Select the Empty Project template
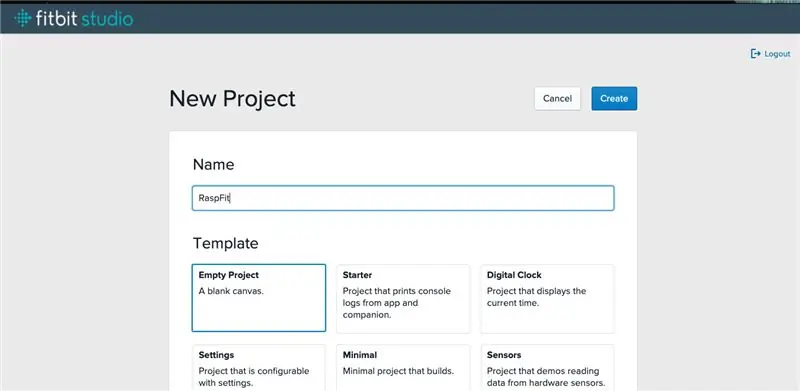Image resolution: width=800 pixels, height=391 pixels. 259,298
